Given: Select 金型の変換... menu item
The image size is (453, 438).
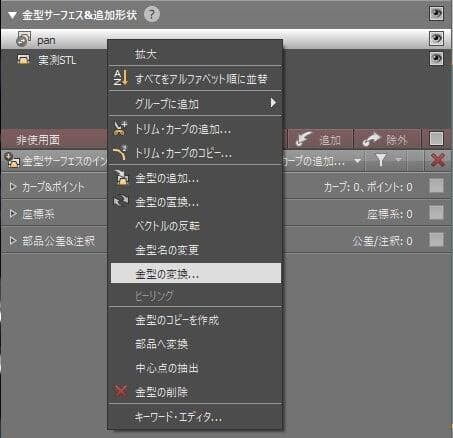Looking at the screenshot, I should point(196,273).
